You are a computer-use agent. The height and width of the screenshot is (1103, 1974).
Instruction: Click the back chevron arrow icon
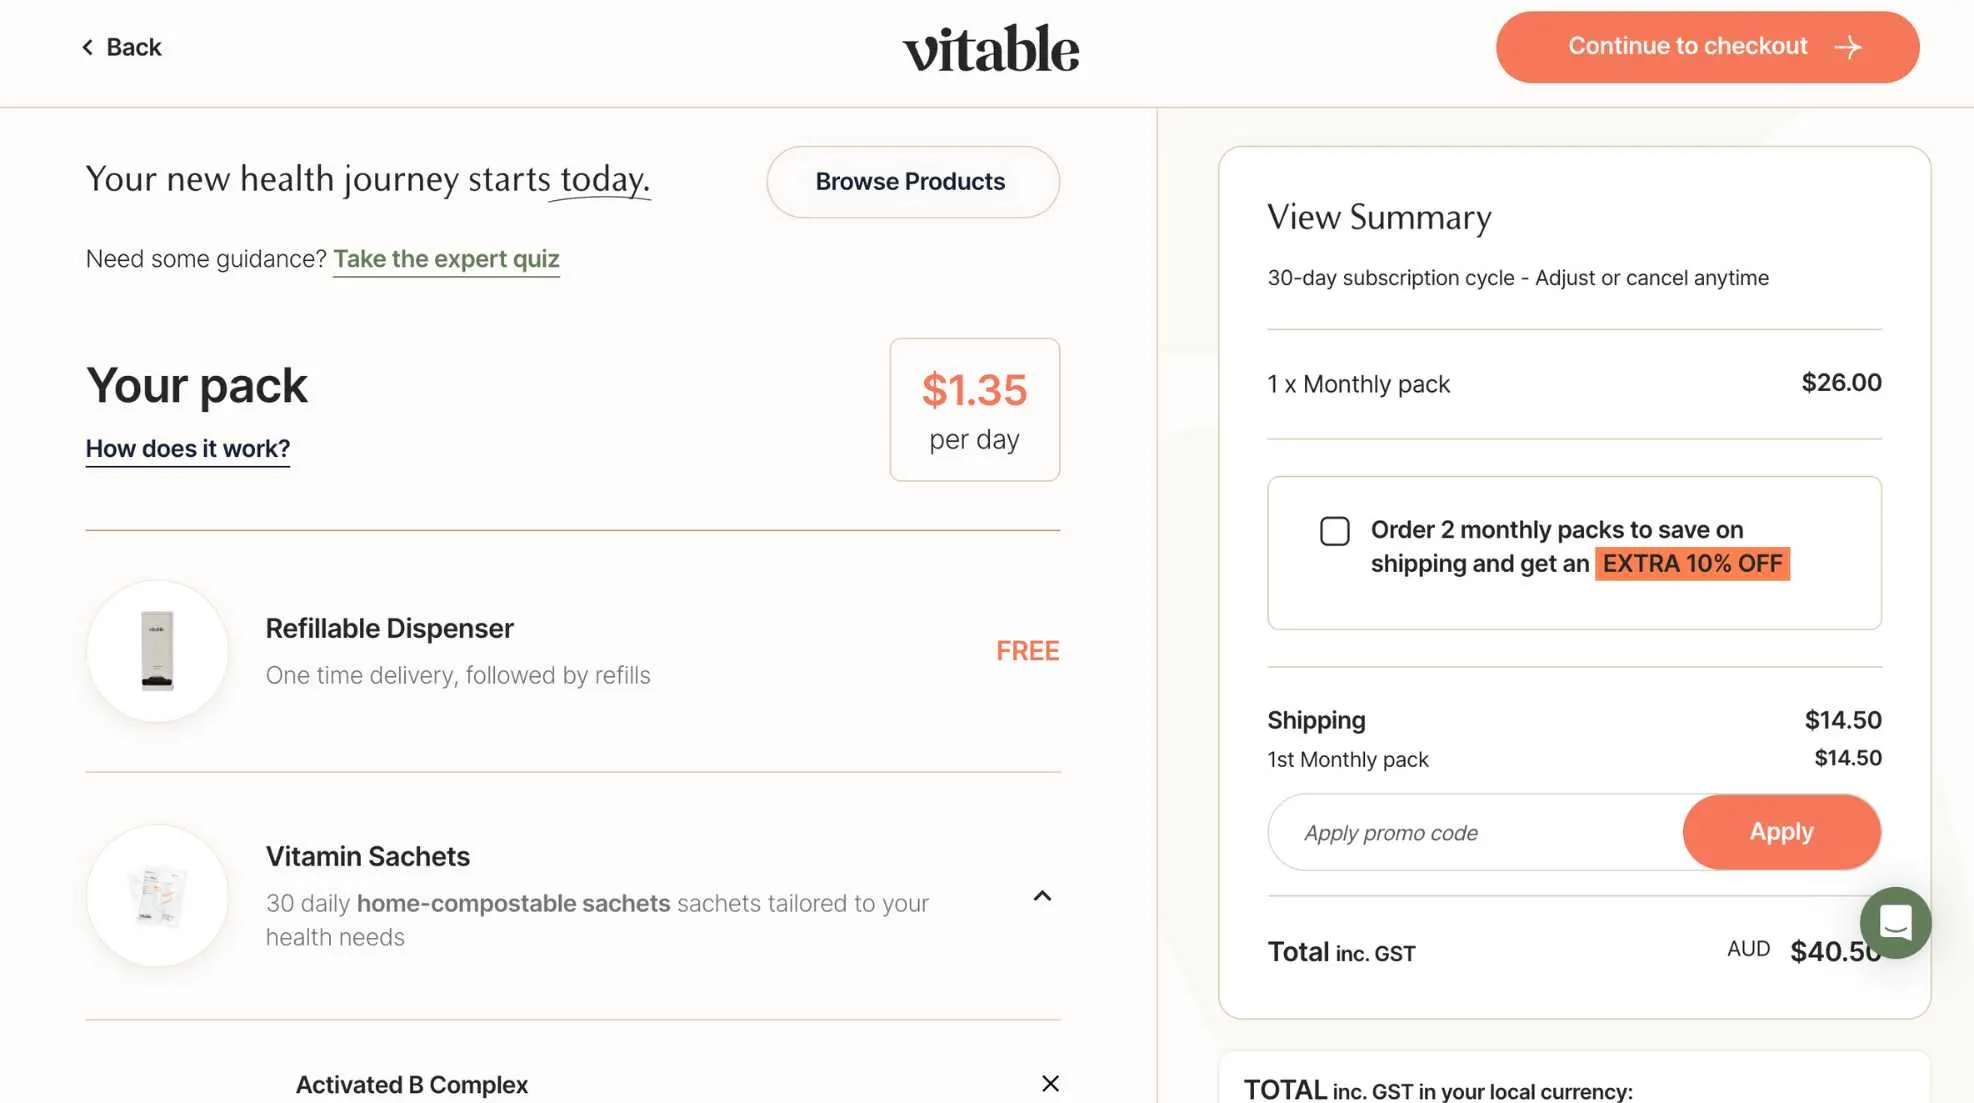87,47
